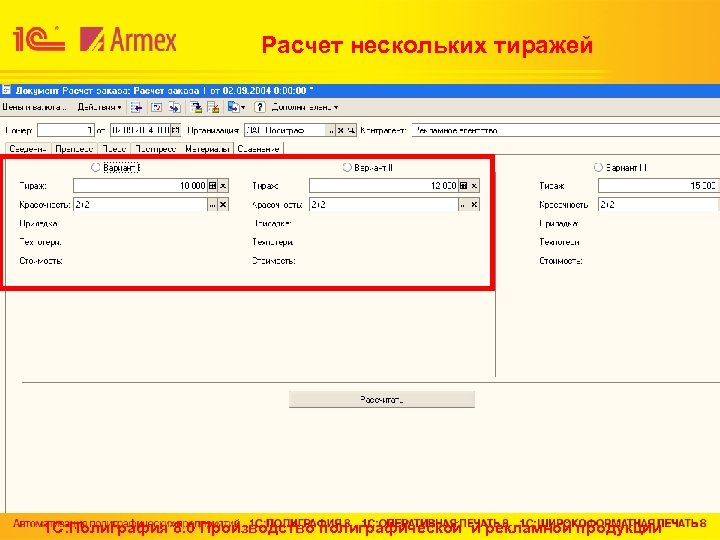Click the third toolbar icon with blue arrow
The image size is (720, 540).
(174, 107)
